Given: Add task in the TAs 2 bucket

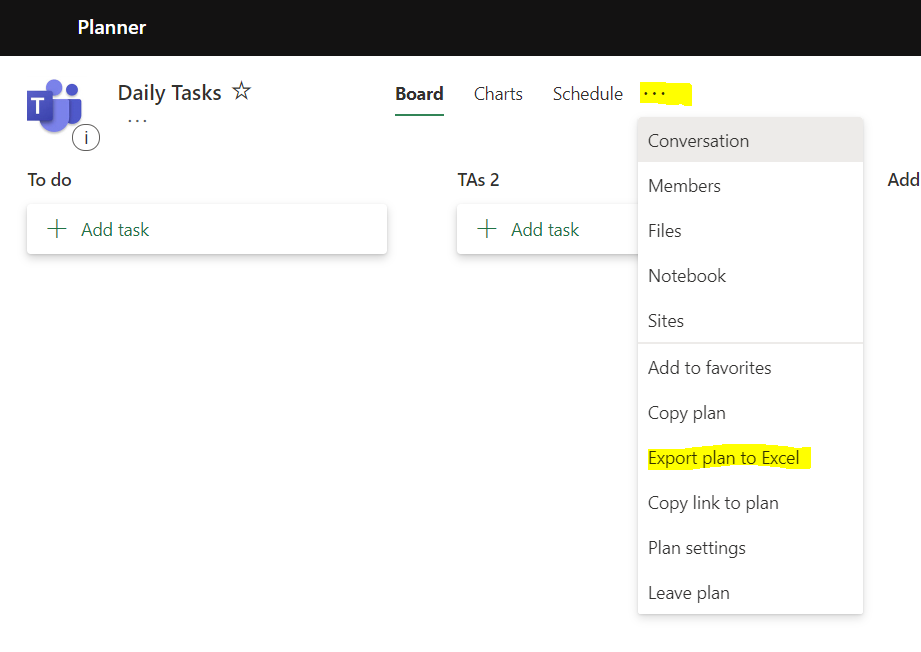Looking at the screenshot, I should (547, 229).
